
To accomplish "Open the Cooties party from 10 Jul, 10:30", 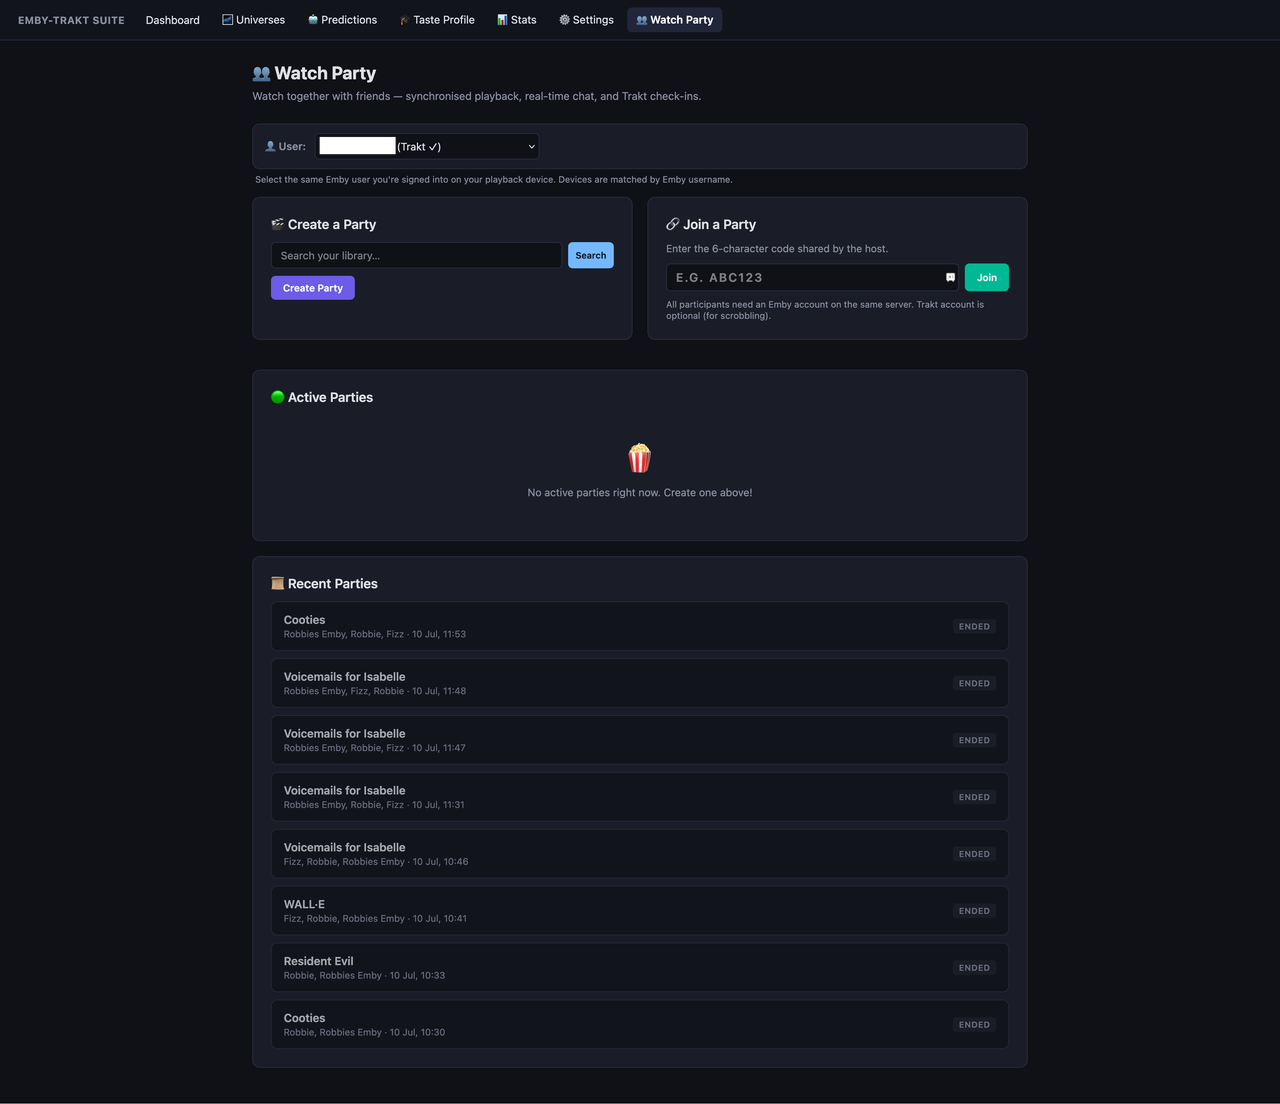I will click(640, 1025).
